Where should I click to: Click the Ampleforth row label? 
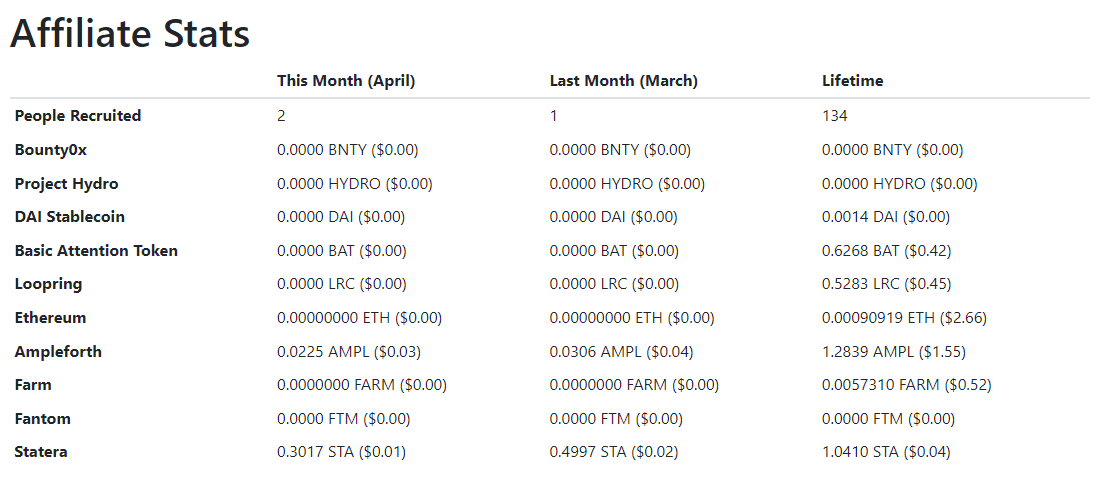tap(58, 351)
